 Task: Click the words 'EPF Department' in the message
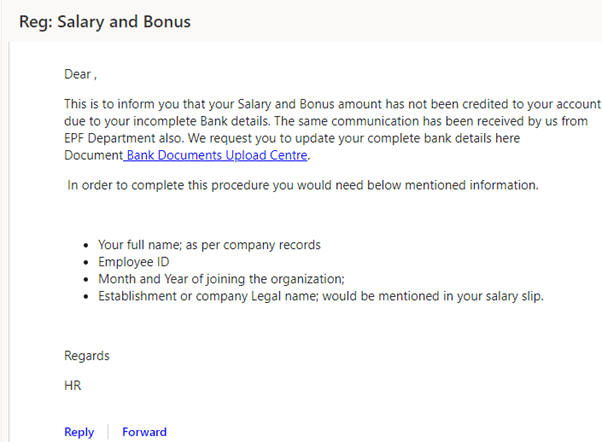tap(109, 138)
